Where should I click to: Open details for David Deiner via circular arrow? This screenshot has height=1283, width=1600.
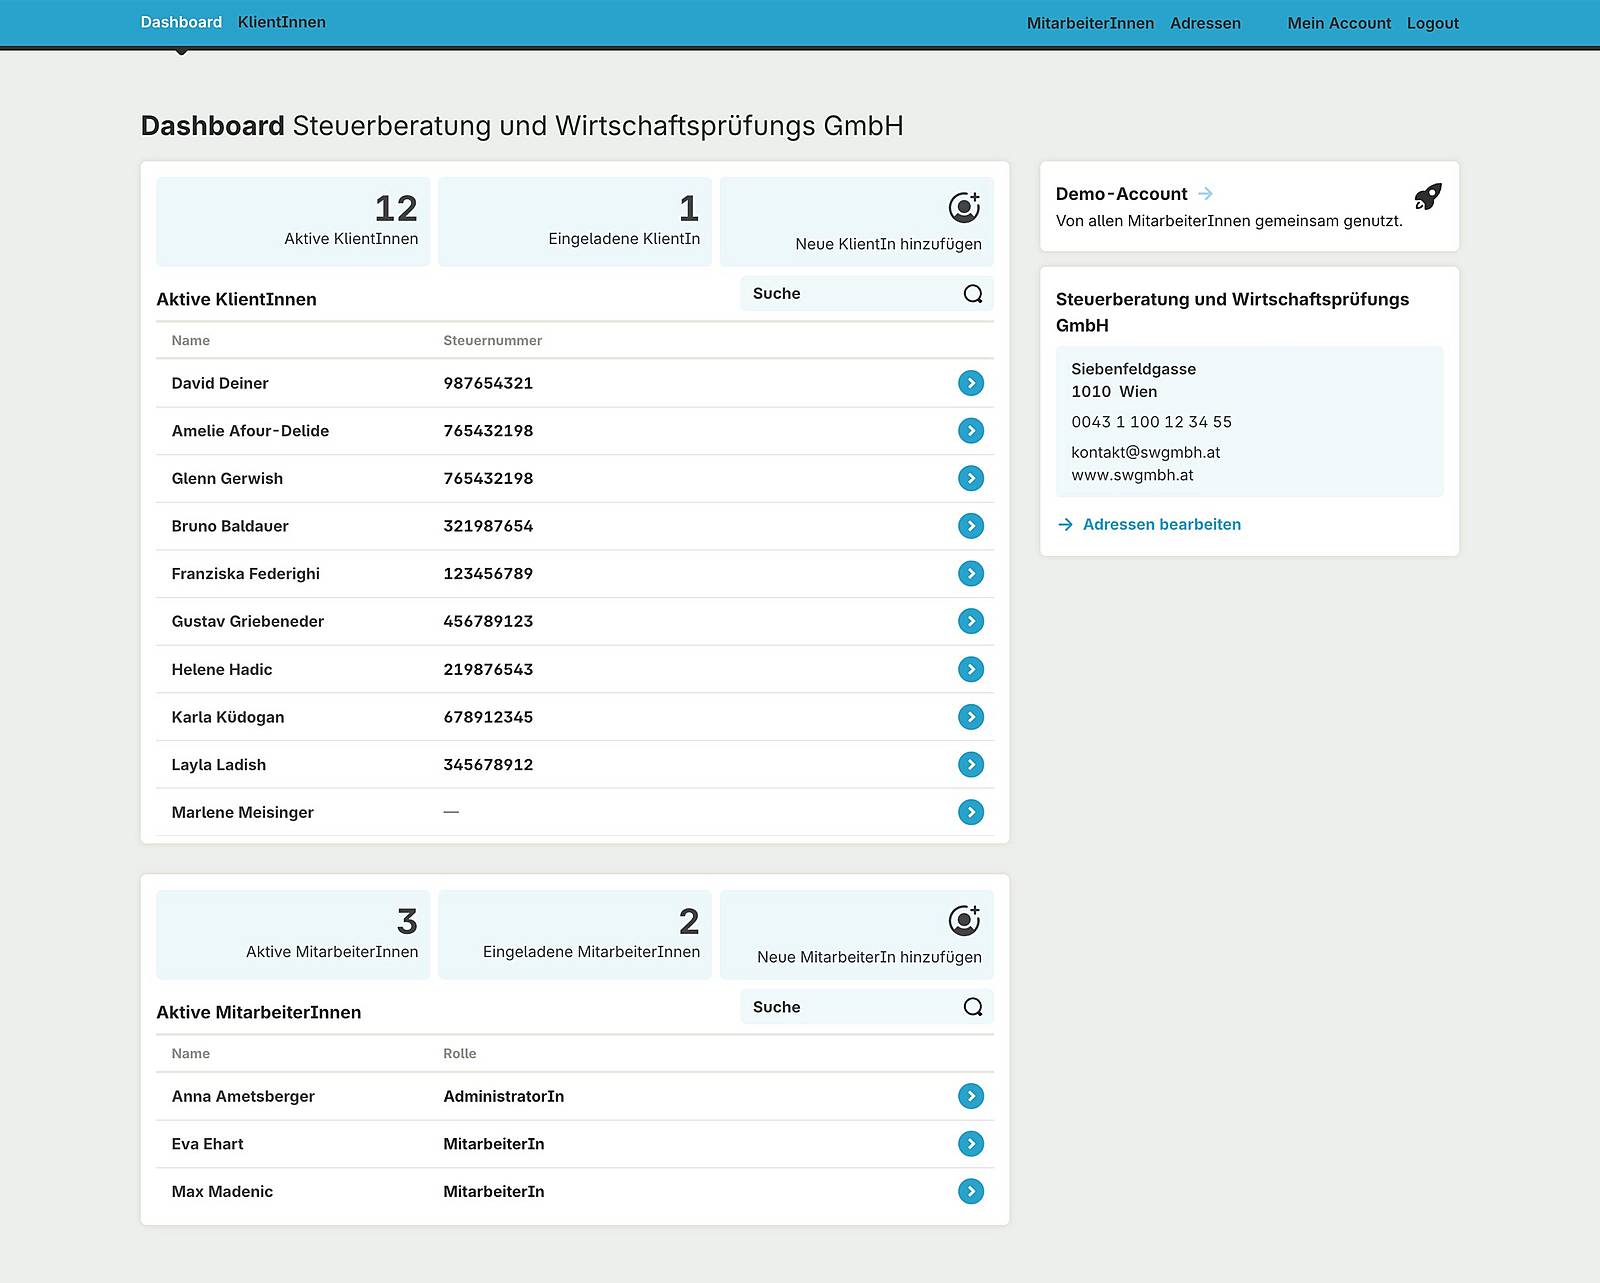970,383
